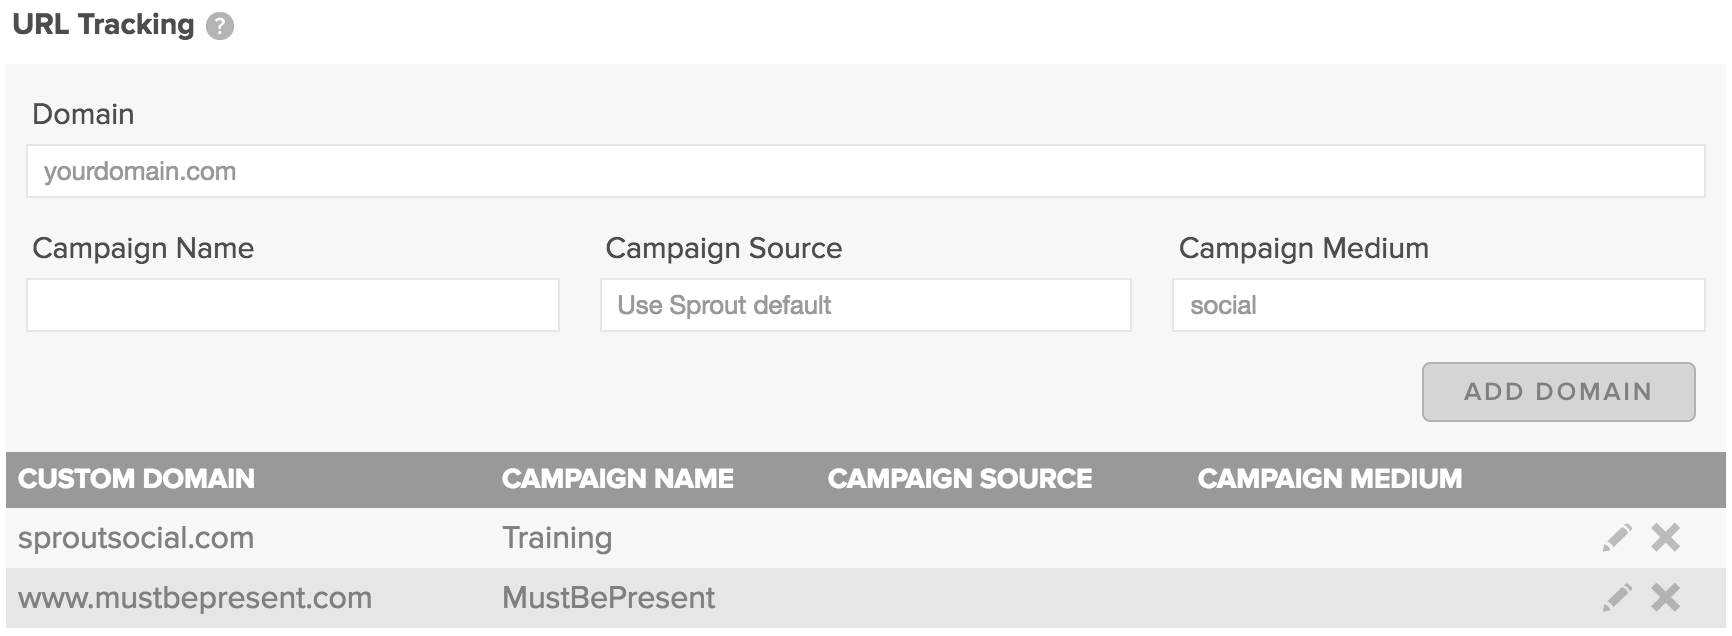Click the Campaign Medium field showing social
1732x636 pixels.
pos(1438,305)
